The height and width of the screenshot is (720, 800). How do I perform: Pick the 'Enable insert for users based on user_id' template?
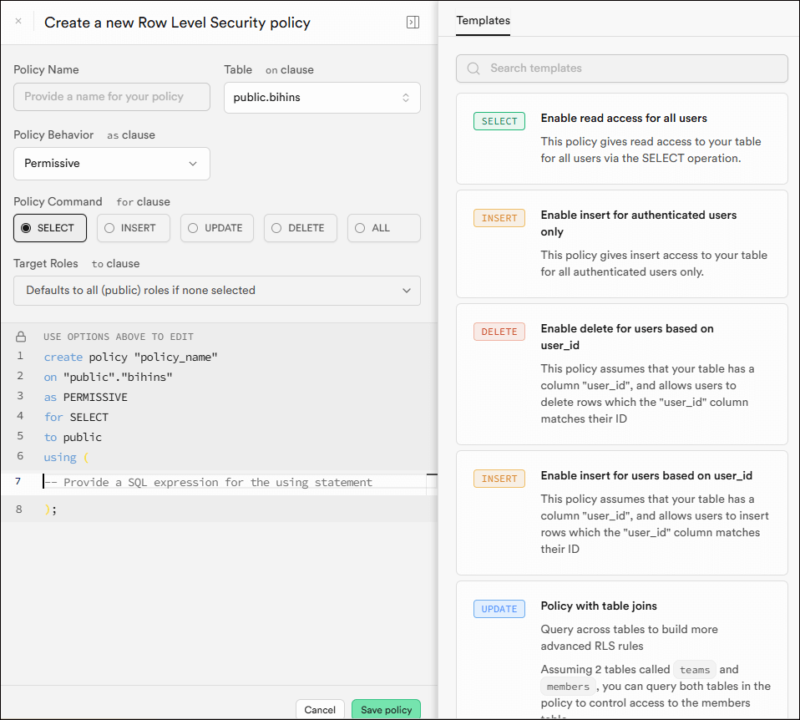(x=646, y=476)
